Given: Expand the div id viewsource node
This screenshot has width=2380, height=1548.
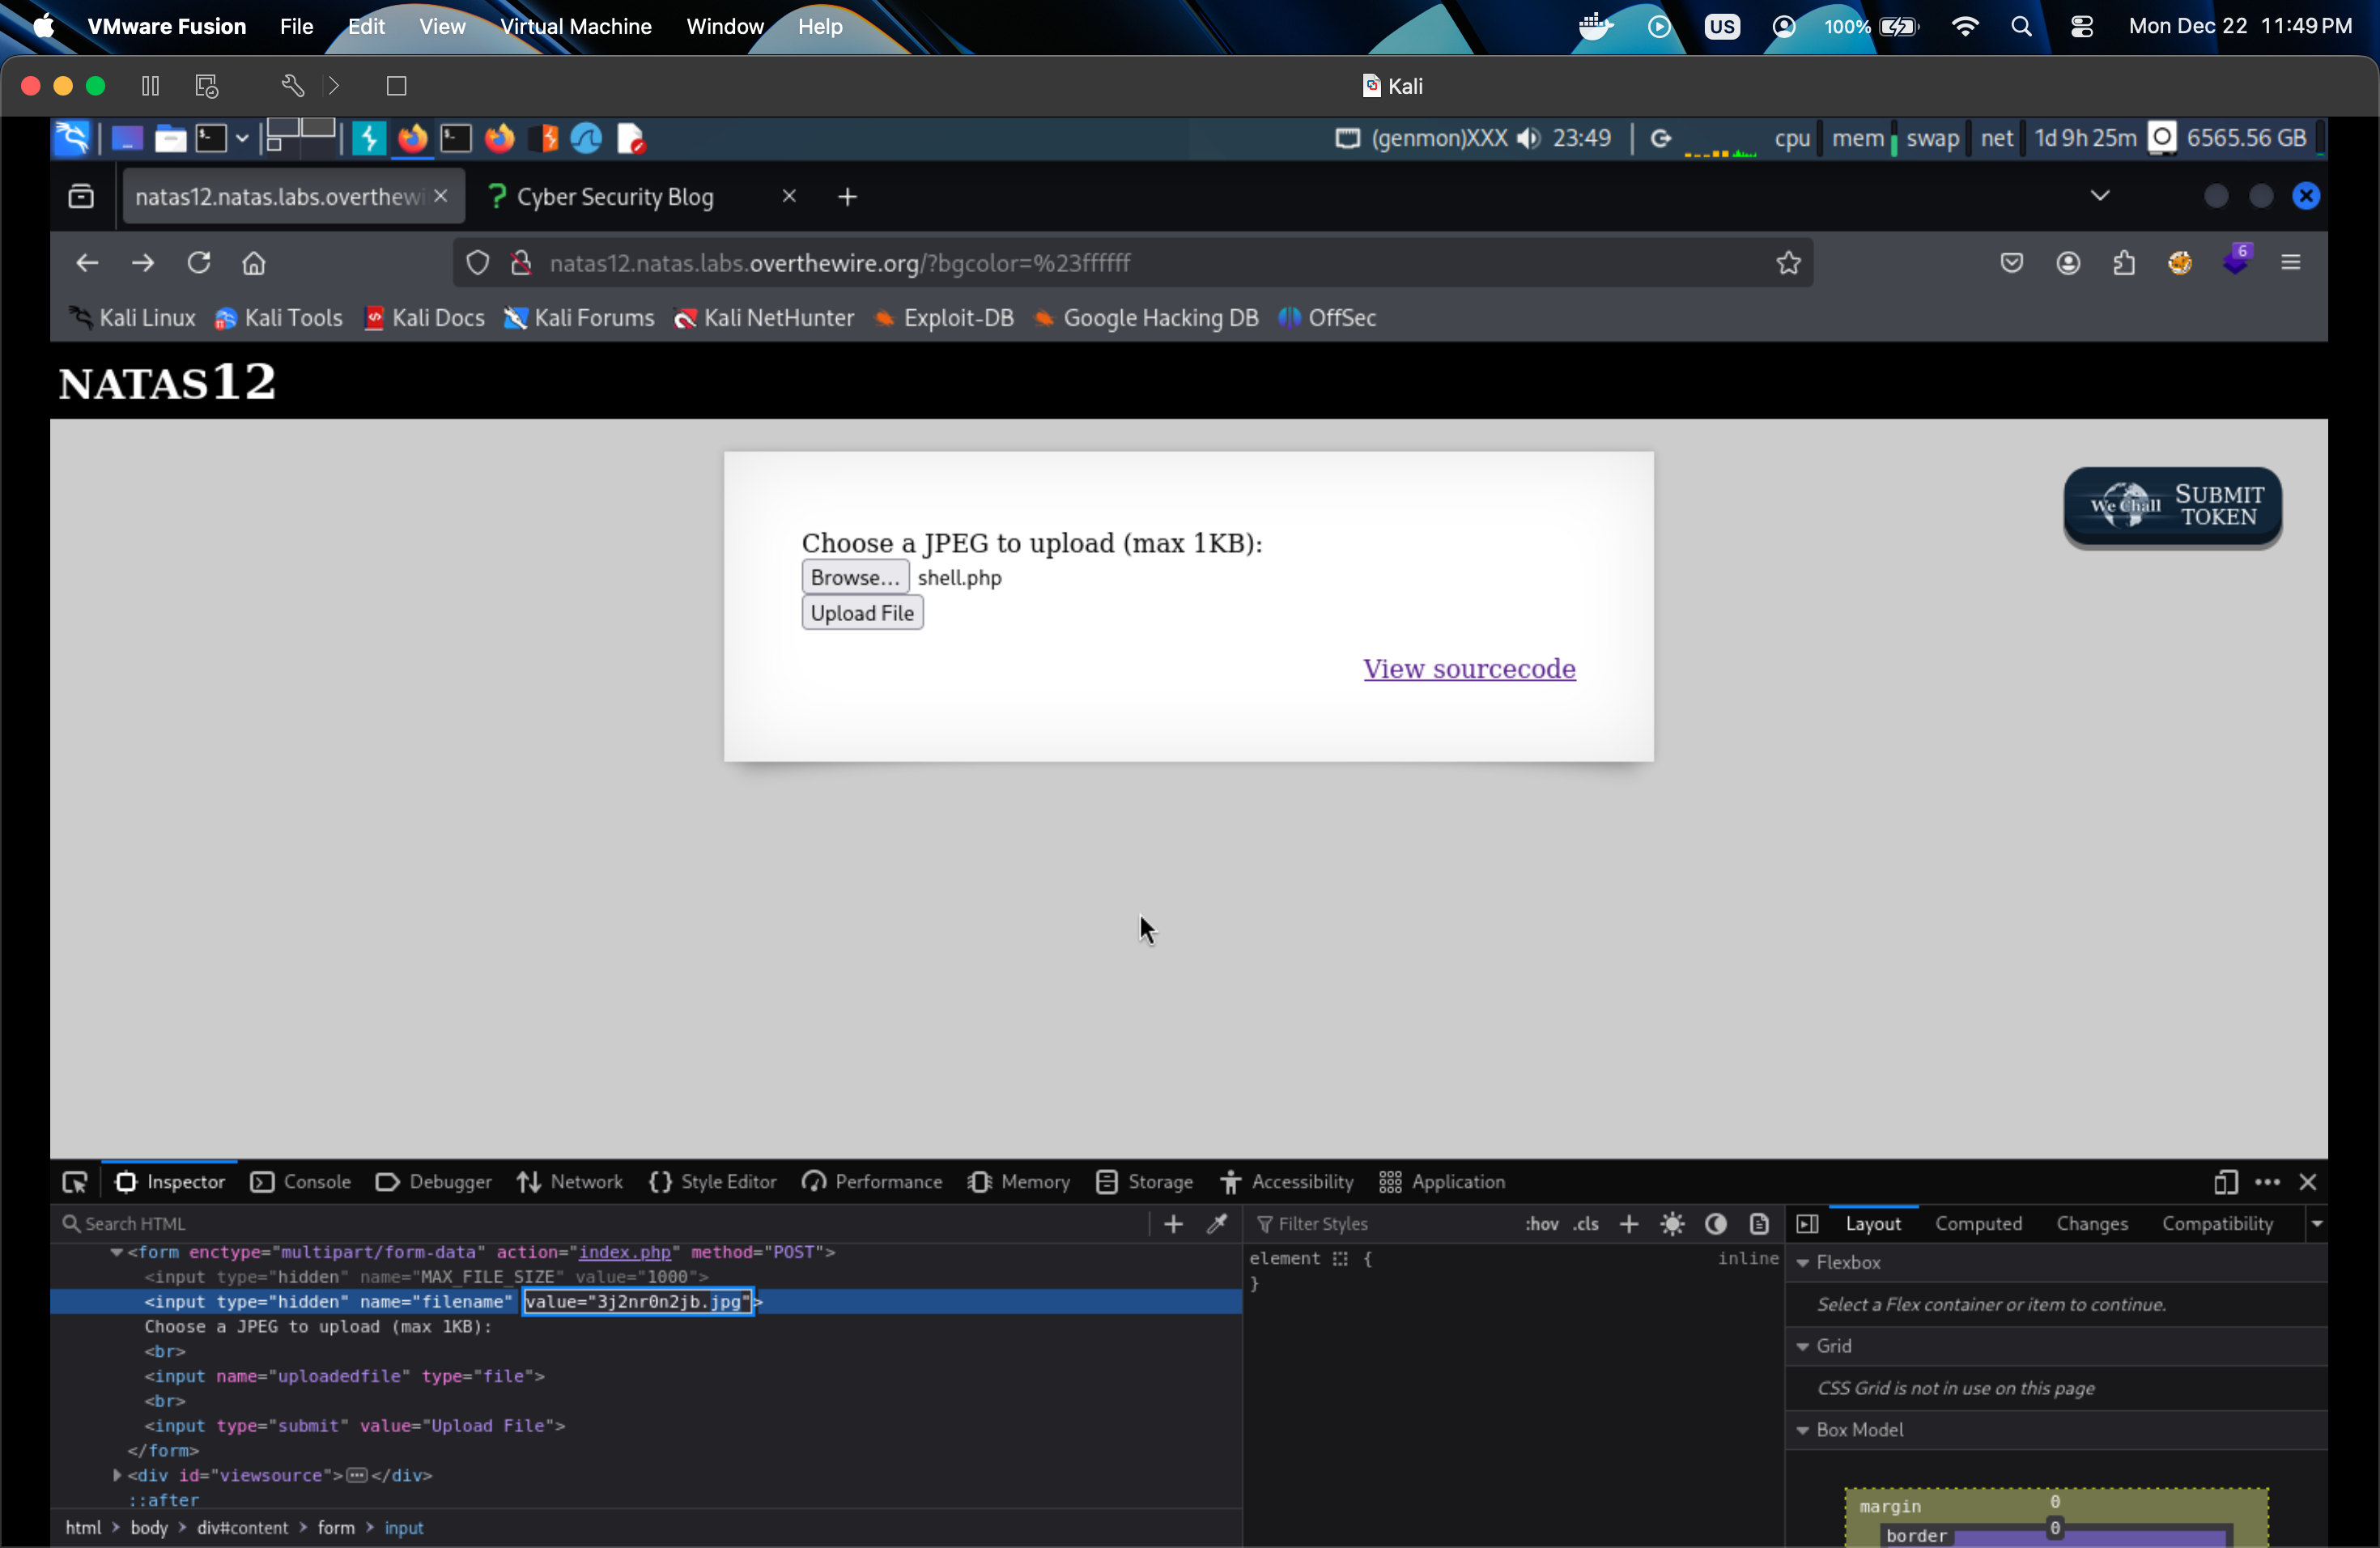Looking at the screenshot, I should (x=117, y=1474).
